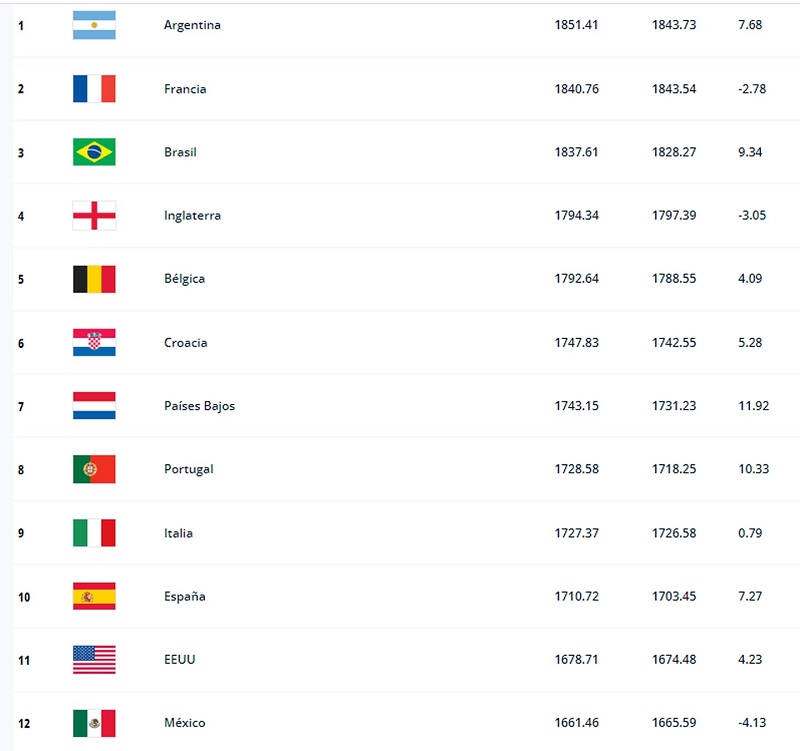Click the Portugal flag icon
The height and width of the screenshot is (751, 800).
point(94,469)
